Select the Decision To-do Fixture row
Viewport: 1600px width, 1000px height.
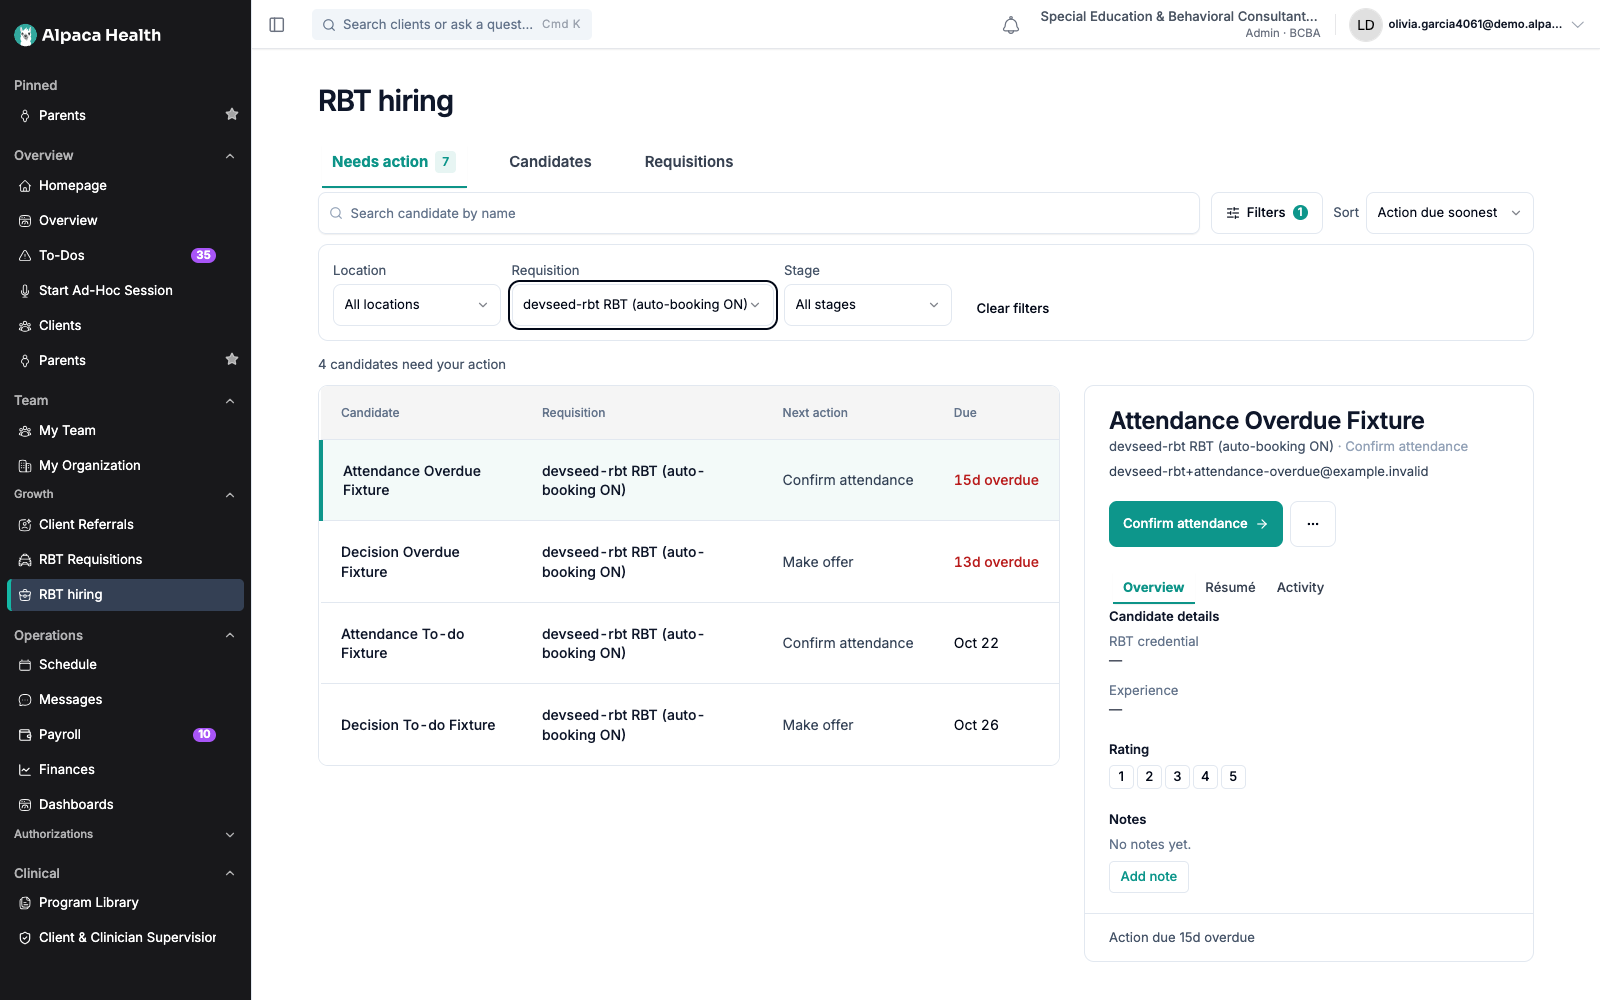tap(689, 725)
